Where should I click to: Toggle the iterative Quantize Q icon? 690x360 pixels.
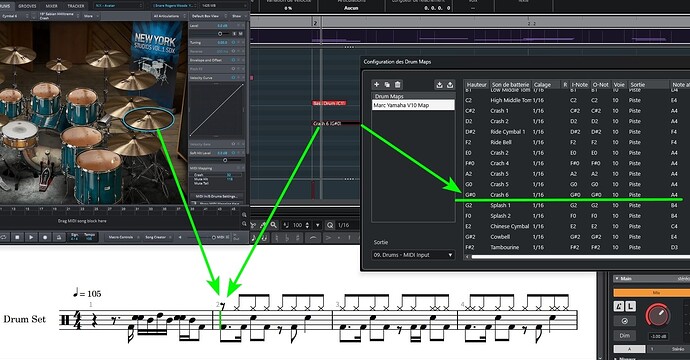coord(330,225)
